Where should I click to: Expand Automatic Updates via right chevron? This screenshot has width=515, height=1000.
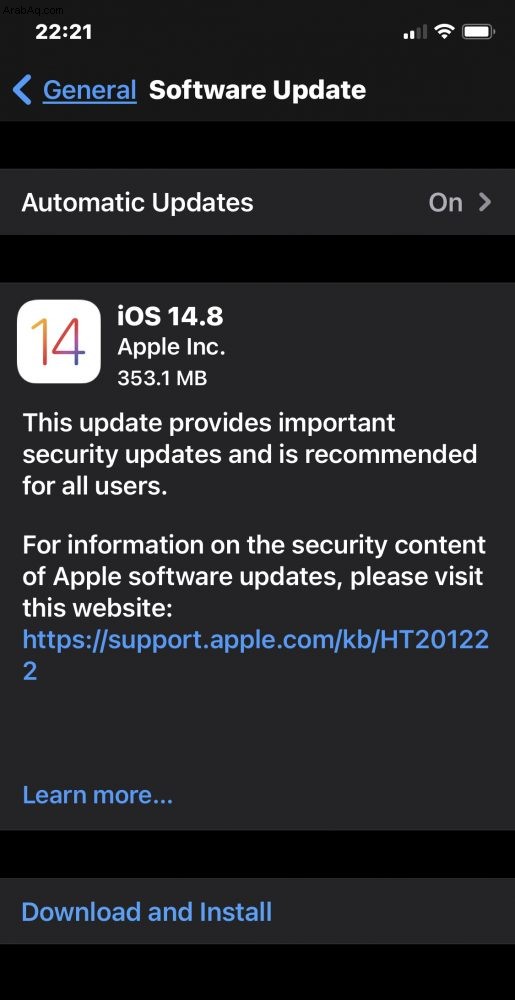tap(485, 202)
